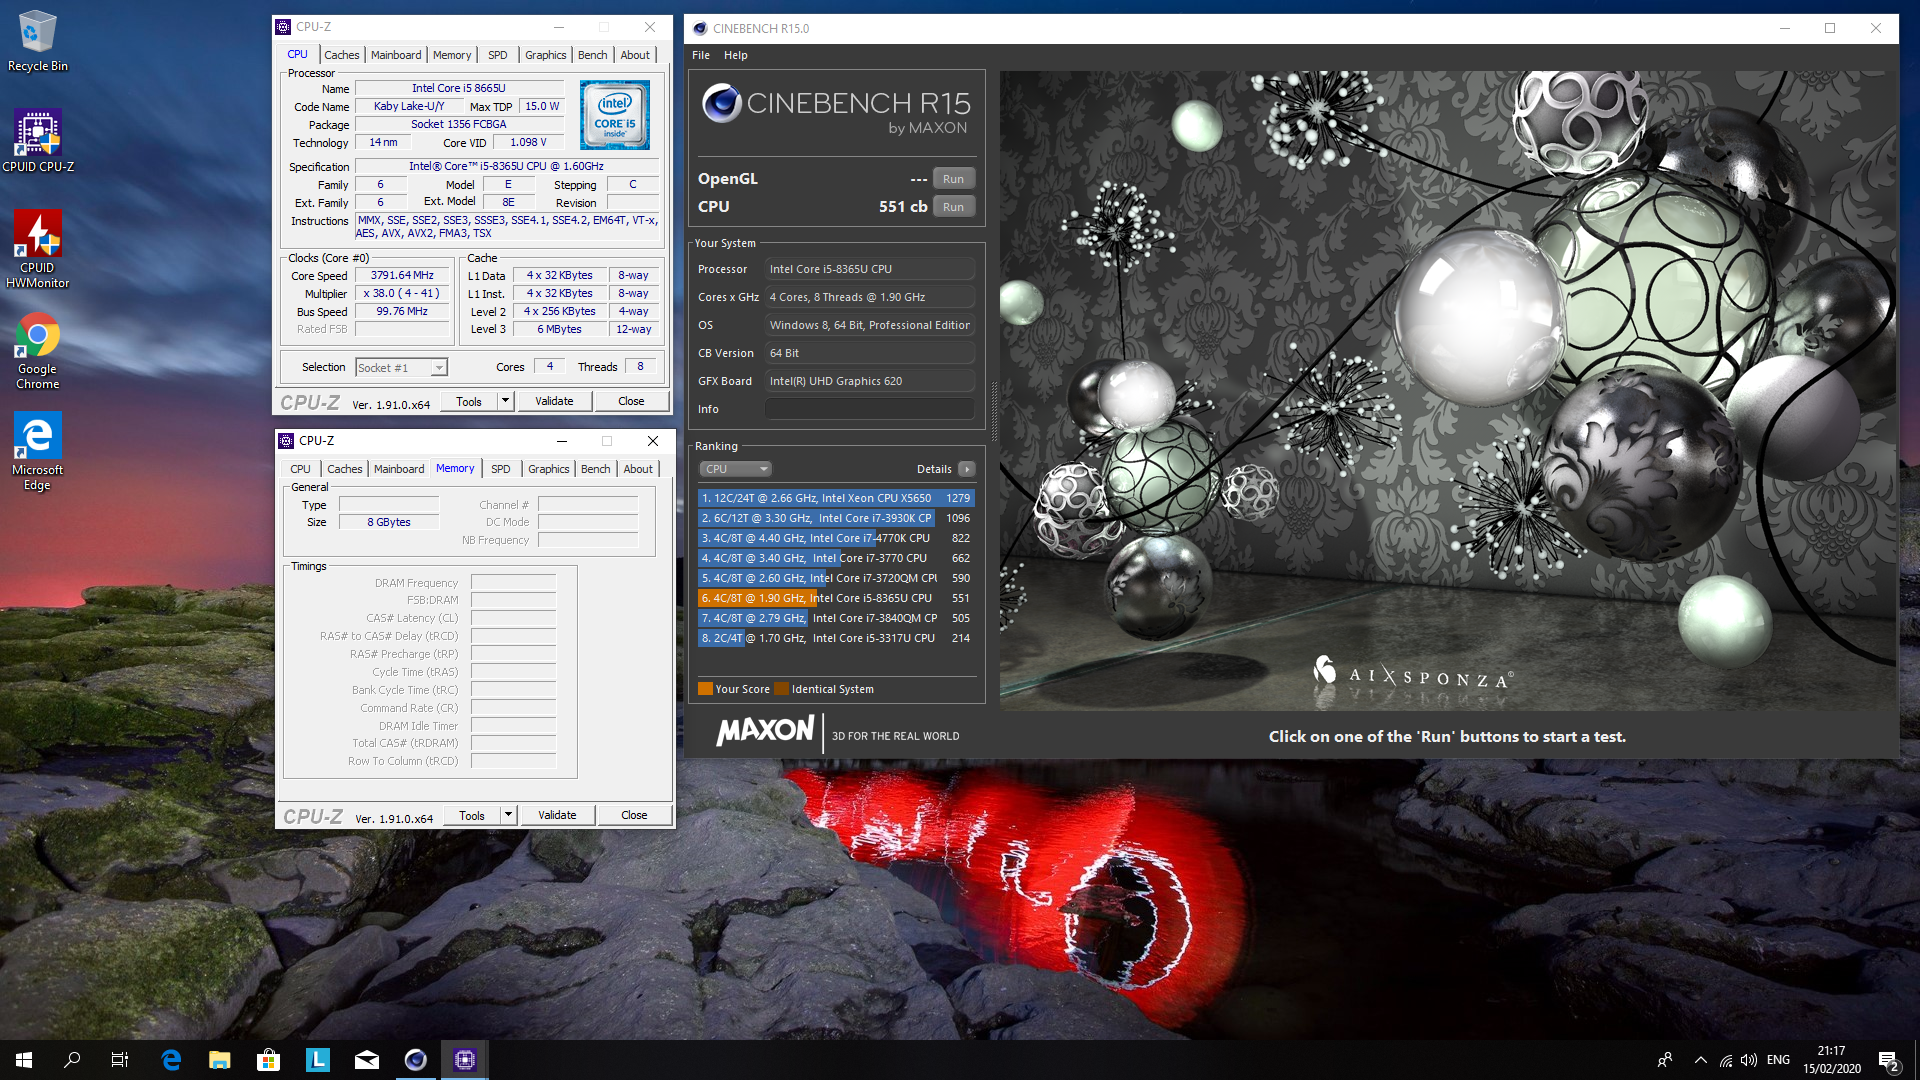Viewport: 1920px width, 1080px height.
Task: Open SPD tab in lower CPU-Z window
Action: pyautogui.click(x=501, y=469)
